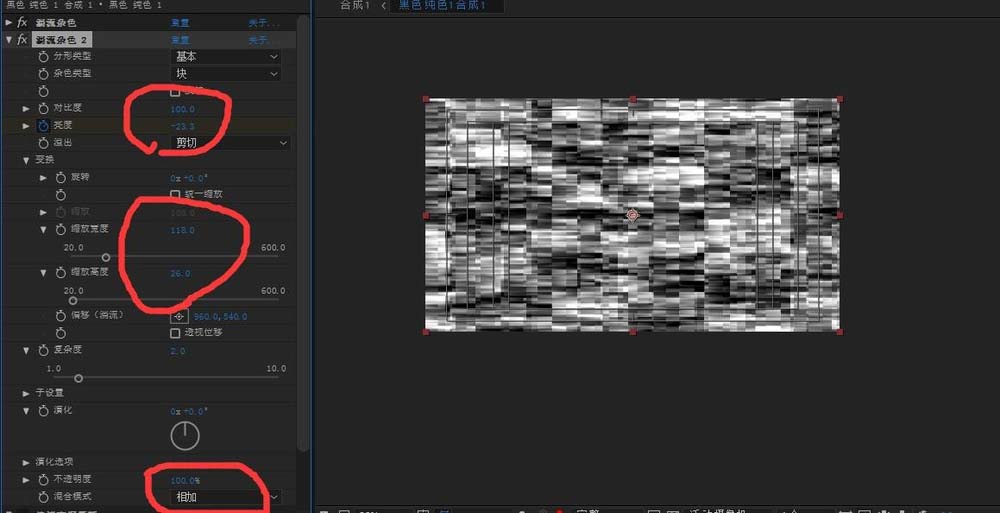Enable the 偏移(湍流) stopwatch

click(x=61, y=316)
